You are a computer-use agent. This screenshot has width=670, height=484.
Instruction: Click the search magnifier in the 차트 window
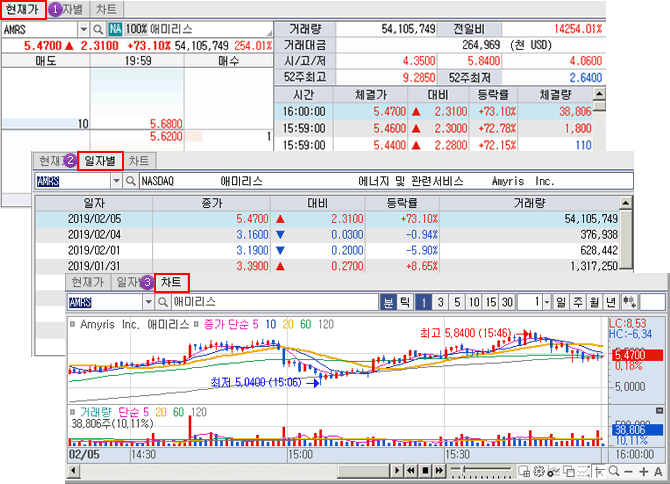pyautogui.click(x=162, y=302)
